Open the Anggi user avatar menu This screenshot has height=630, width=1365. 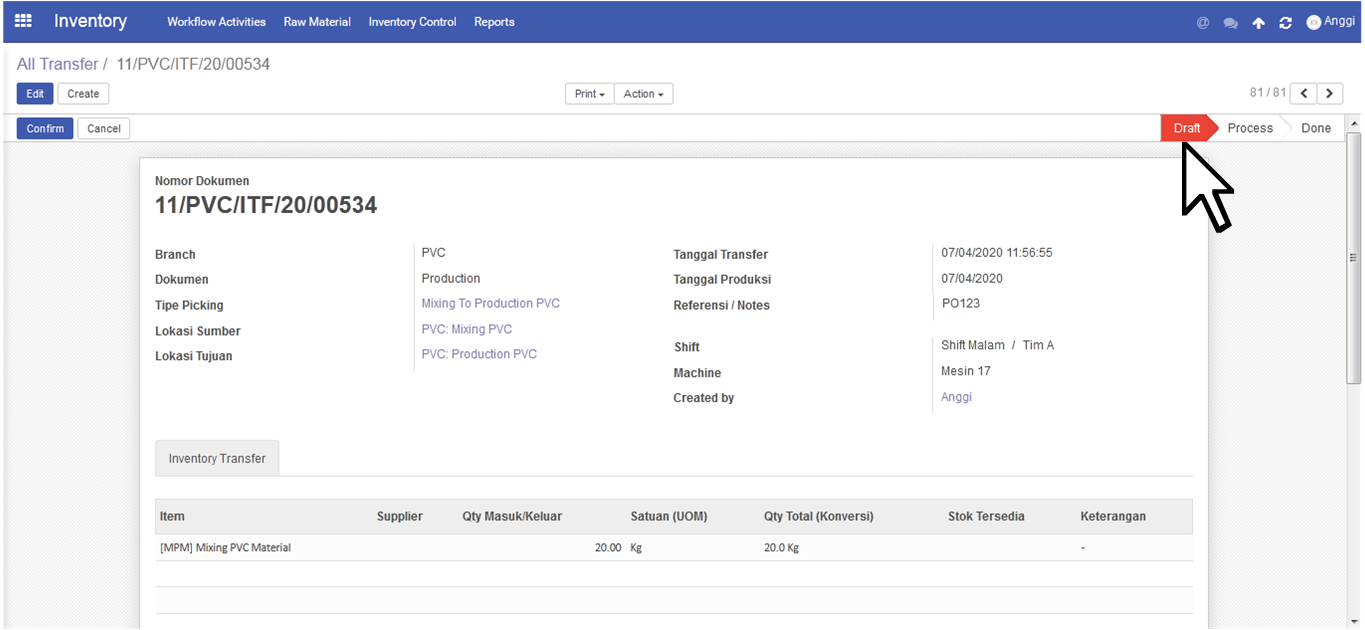[1330, 21]
